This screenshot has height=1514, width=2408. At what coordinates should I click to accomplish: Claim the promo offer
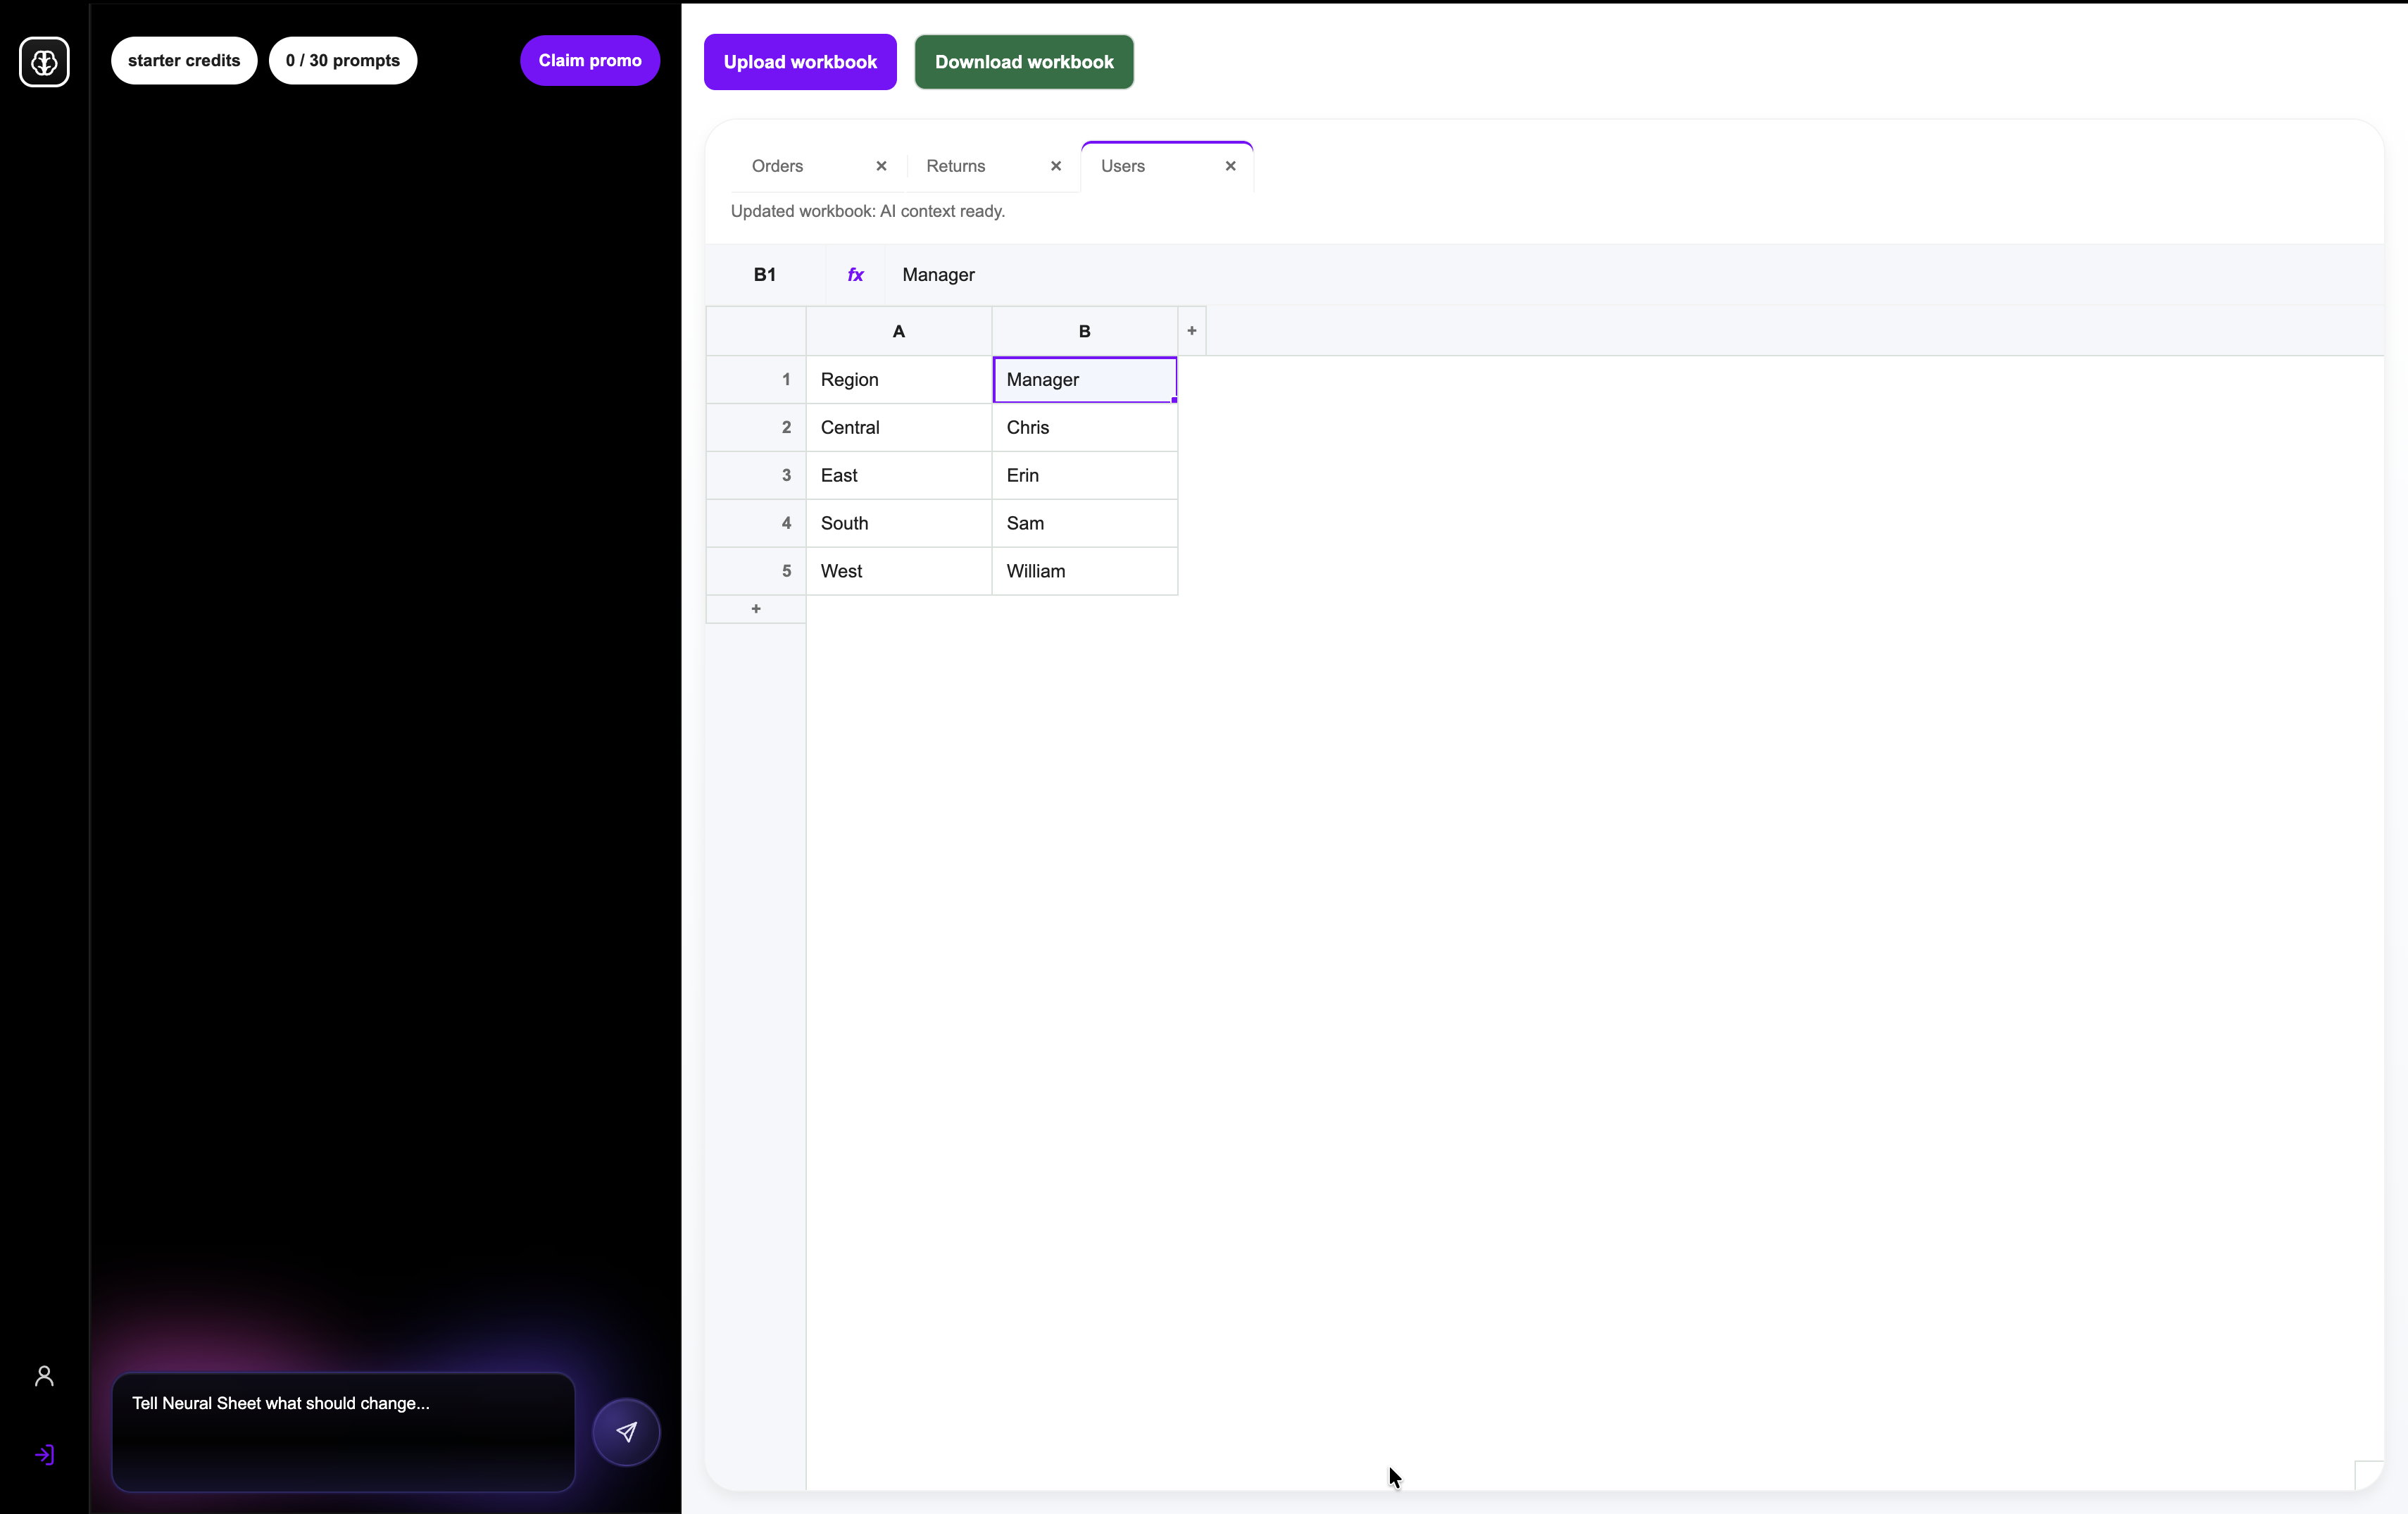click(x=590, y=61)
